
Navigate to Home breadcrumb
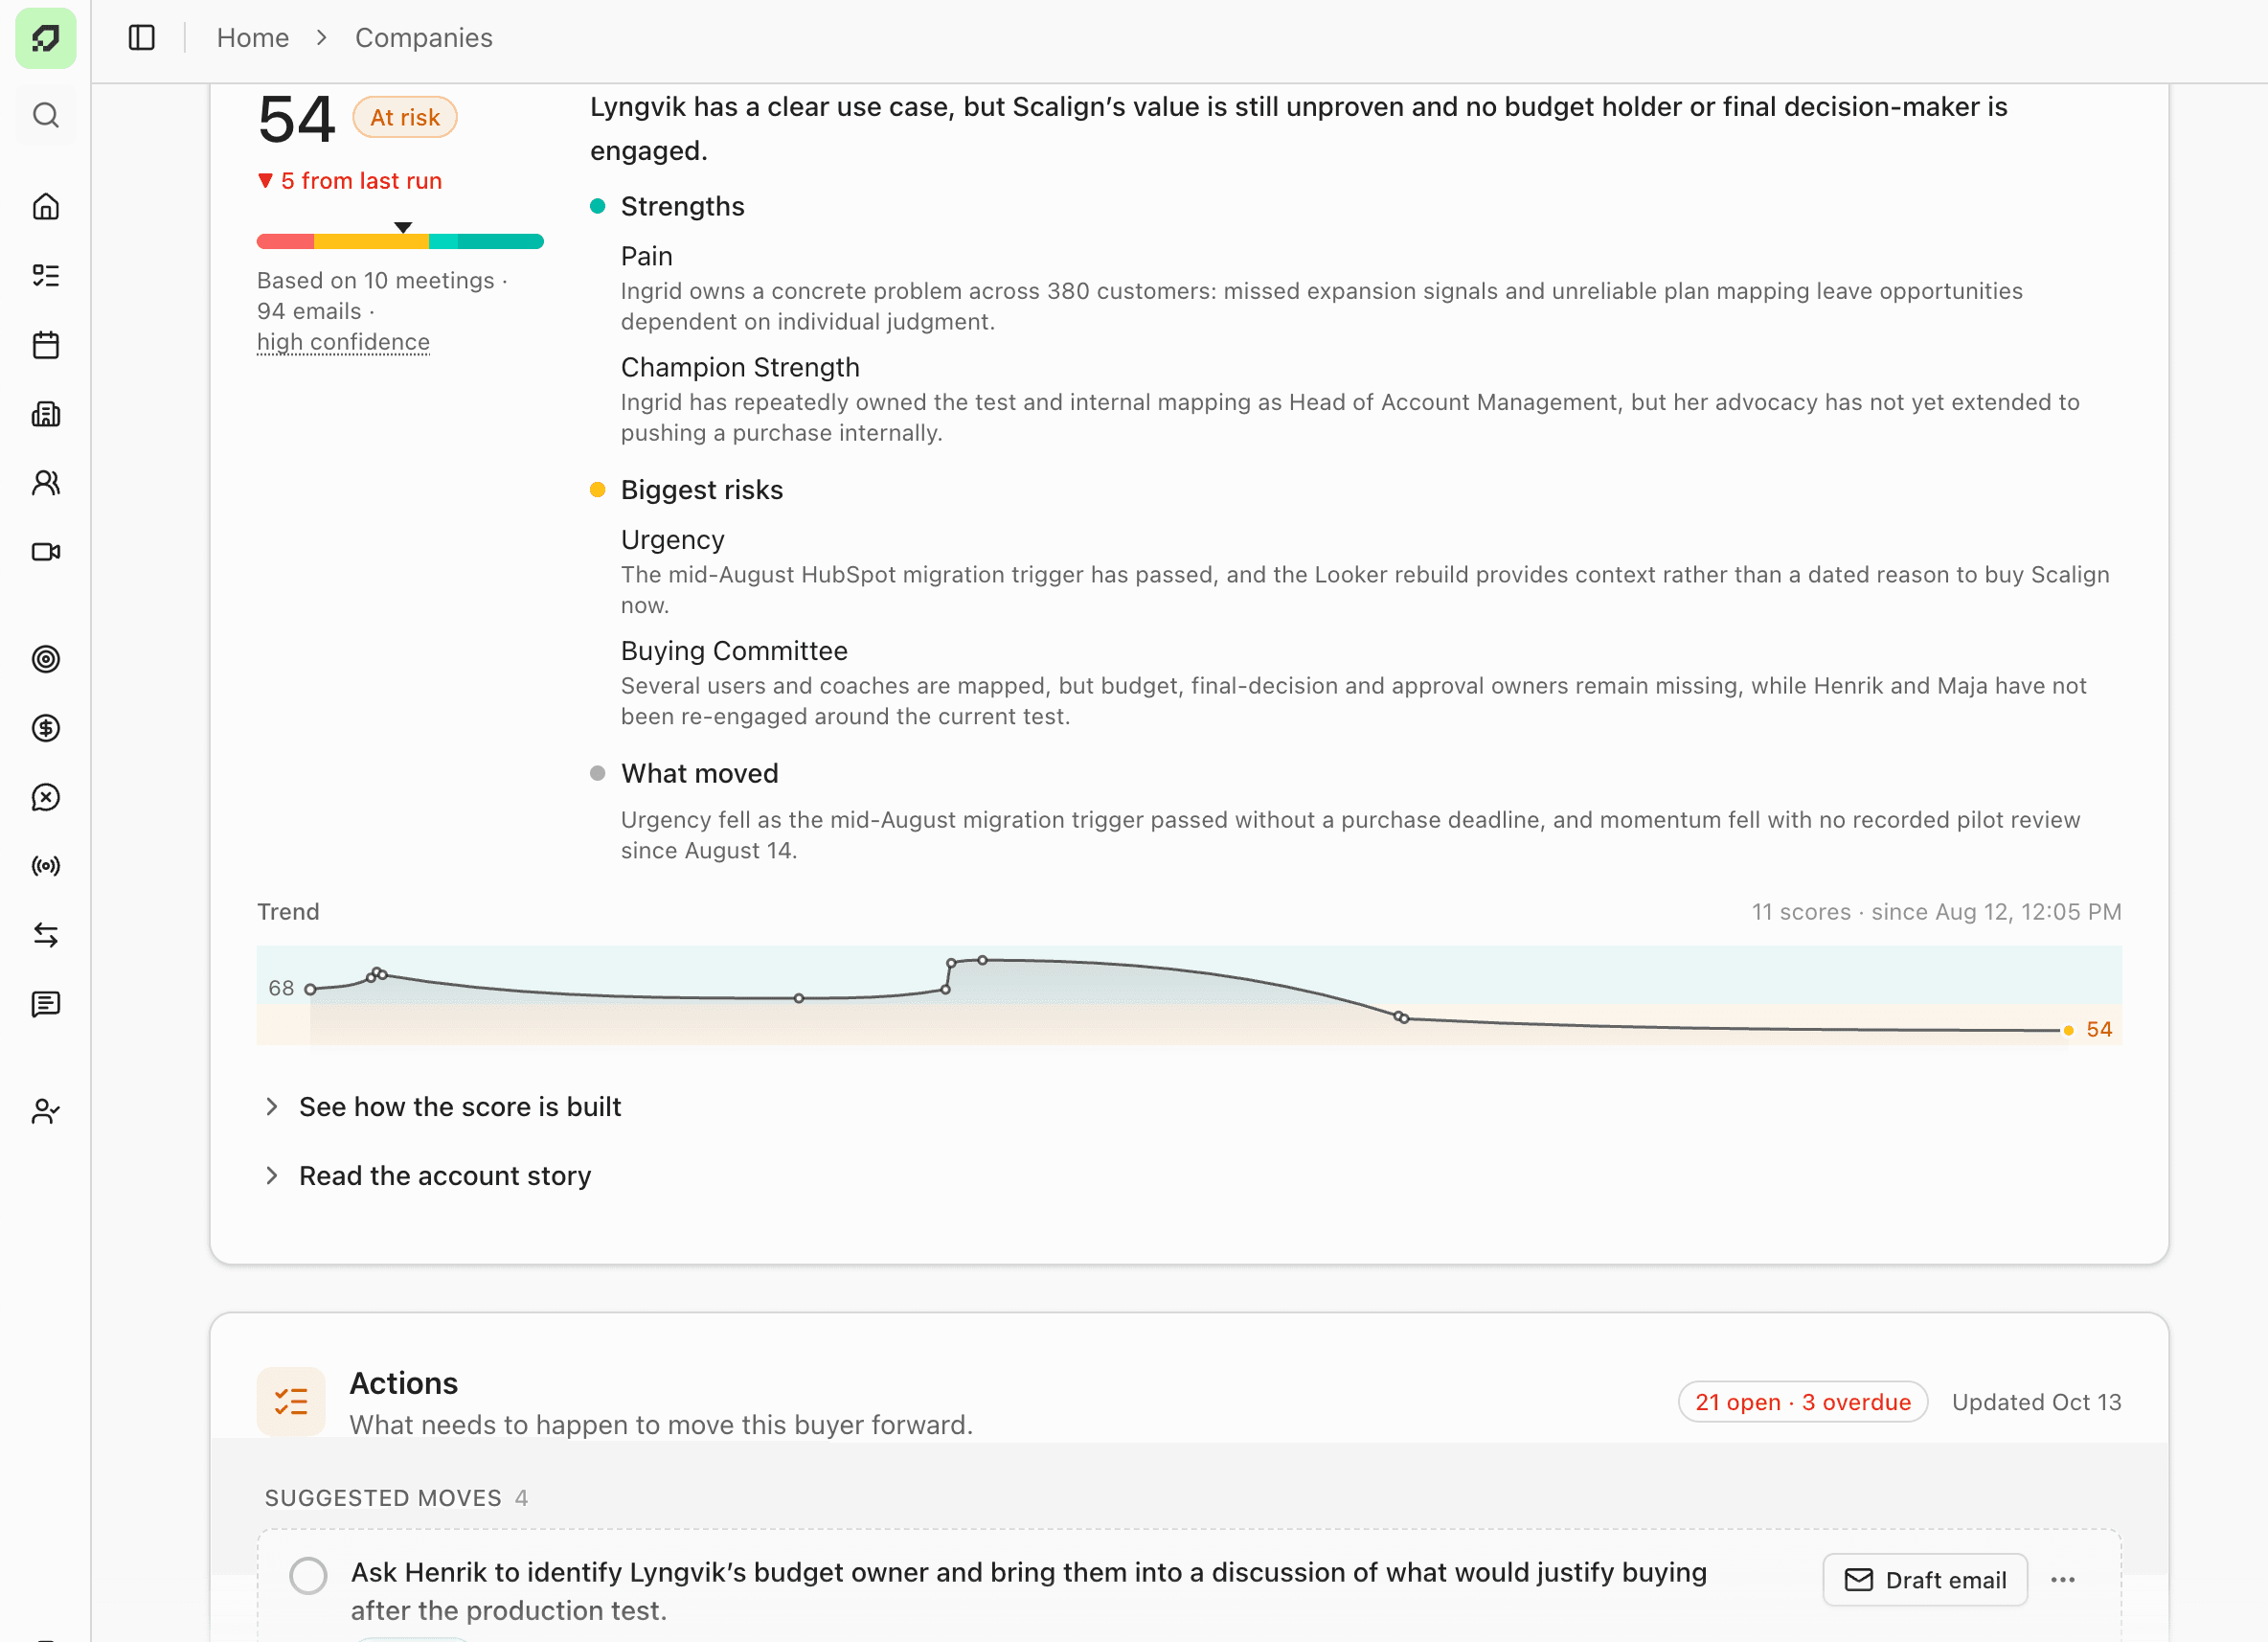click(253, 38)
